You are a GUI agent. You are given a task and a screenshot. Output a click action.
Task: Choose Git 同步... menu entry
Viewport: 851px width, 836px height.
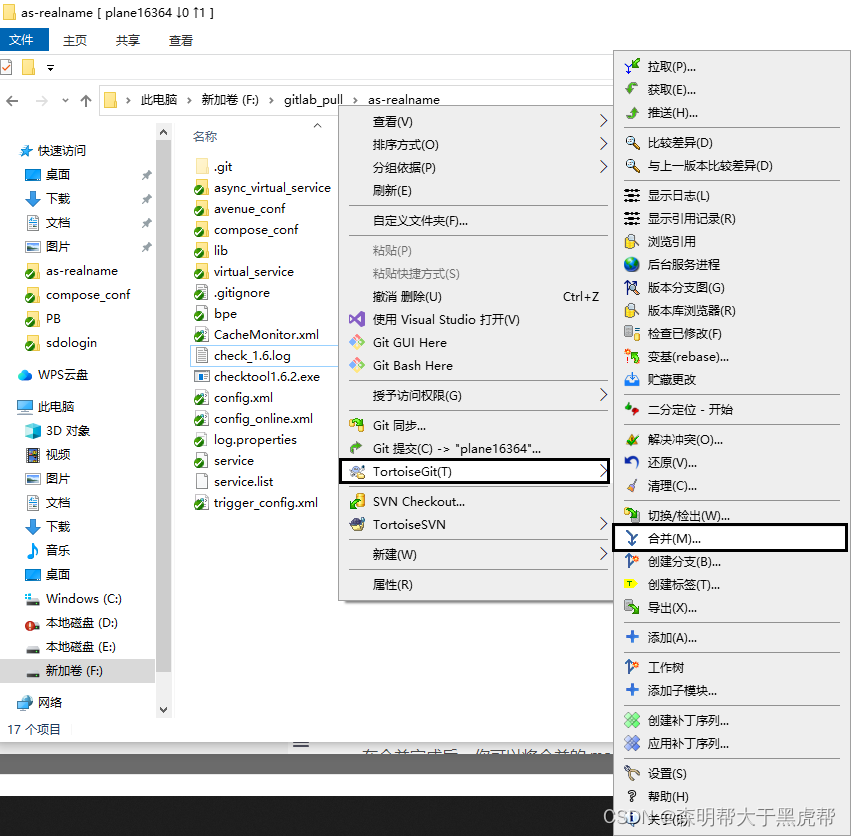[399, 426]
